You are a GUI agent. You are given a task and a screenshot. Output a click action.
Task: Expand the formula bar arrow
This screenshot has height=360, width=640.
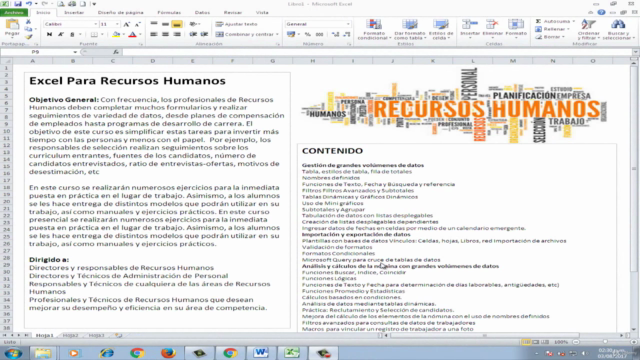pyautogui.click(x=636, y=52)
